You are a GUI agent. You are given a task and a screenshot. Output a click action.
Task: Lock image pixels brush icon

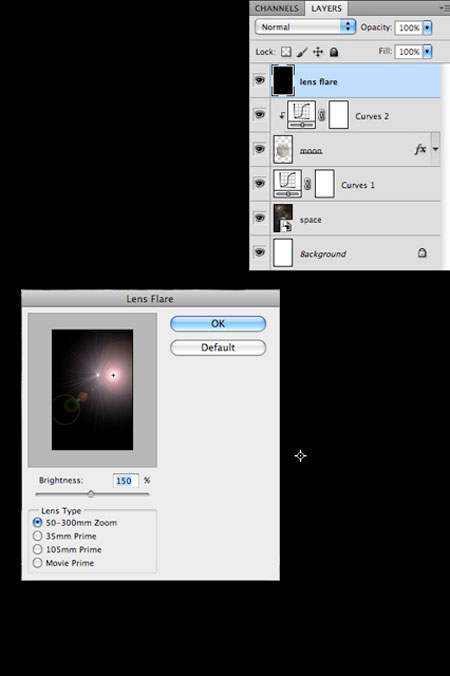[x=302, y=52]
